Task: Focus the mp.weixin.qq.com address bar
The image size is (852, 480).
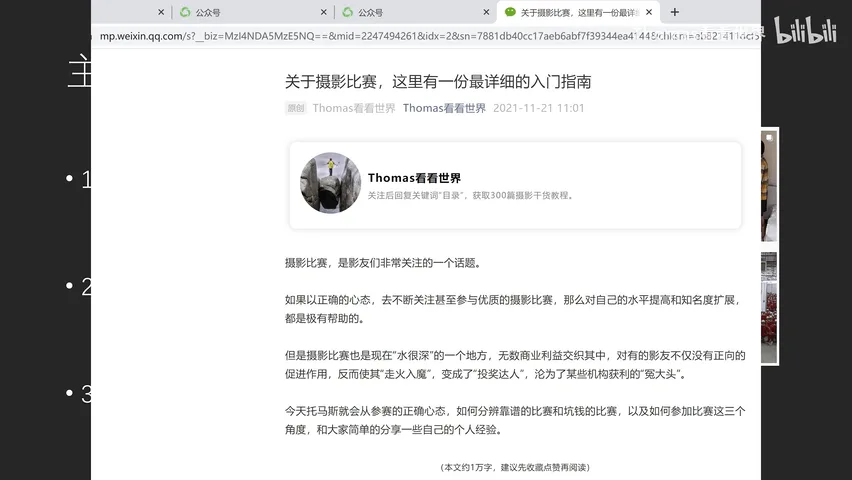Action: click(426, 36)
